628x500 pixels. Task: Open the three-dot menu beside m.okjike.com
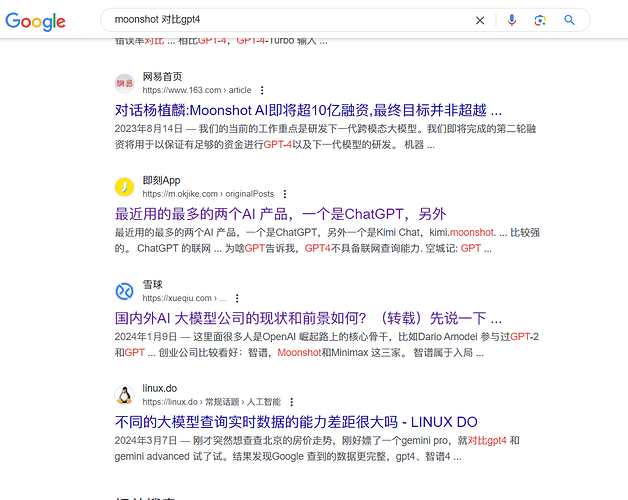tap(285, 194)
